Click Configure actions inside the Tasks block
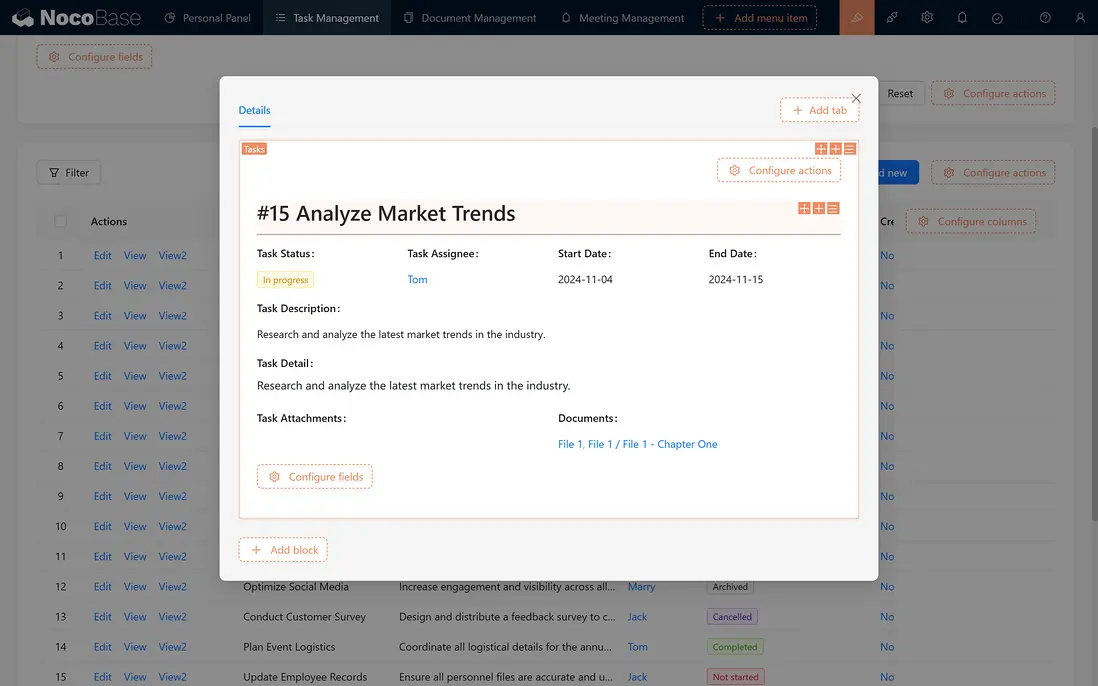Viewport: 1098px width, 686px height. tap(779, 170)
